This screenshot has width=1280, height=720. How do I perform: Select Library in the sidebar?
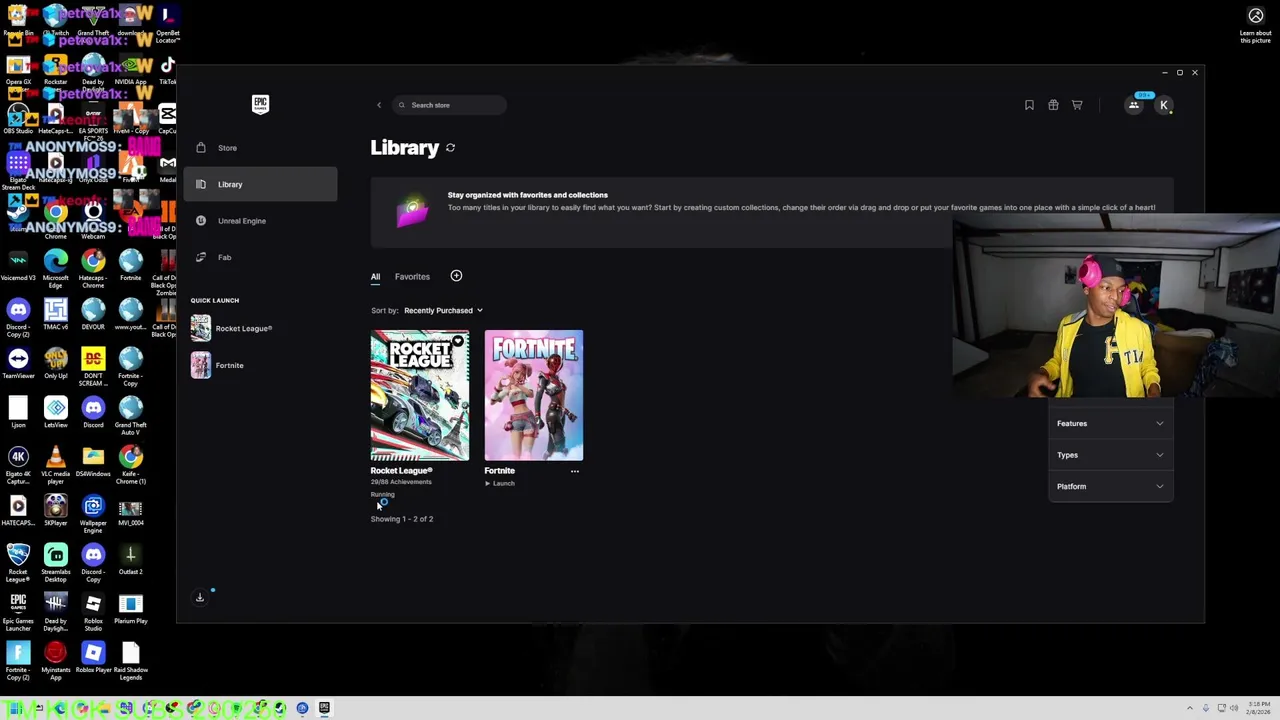pyautogui.click(x=260, y=184)
